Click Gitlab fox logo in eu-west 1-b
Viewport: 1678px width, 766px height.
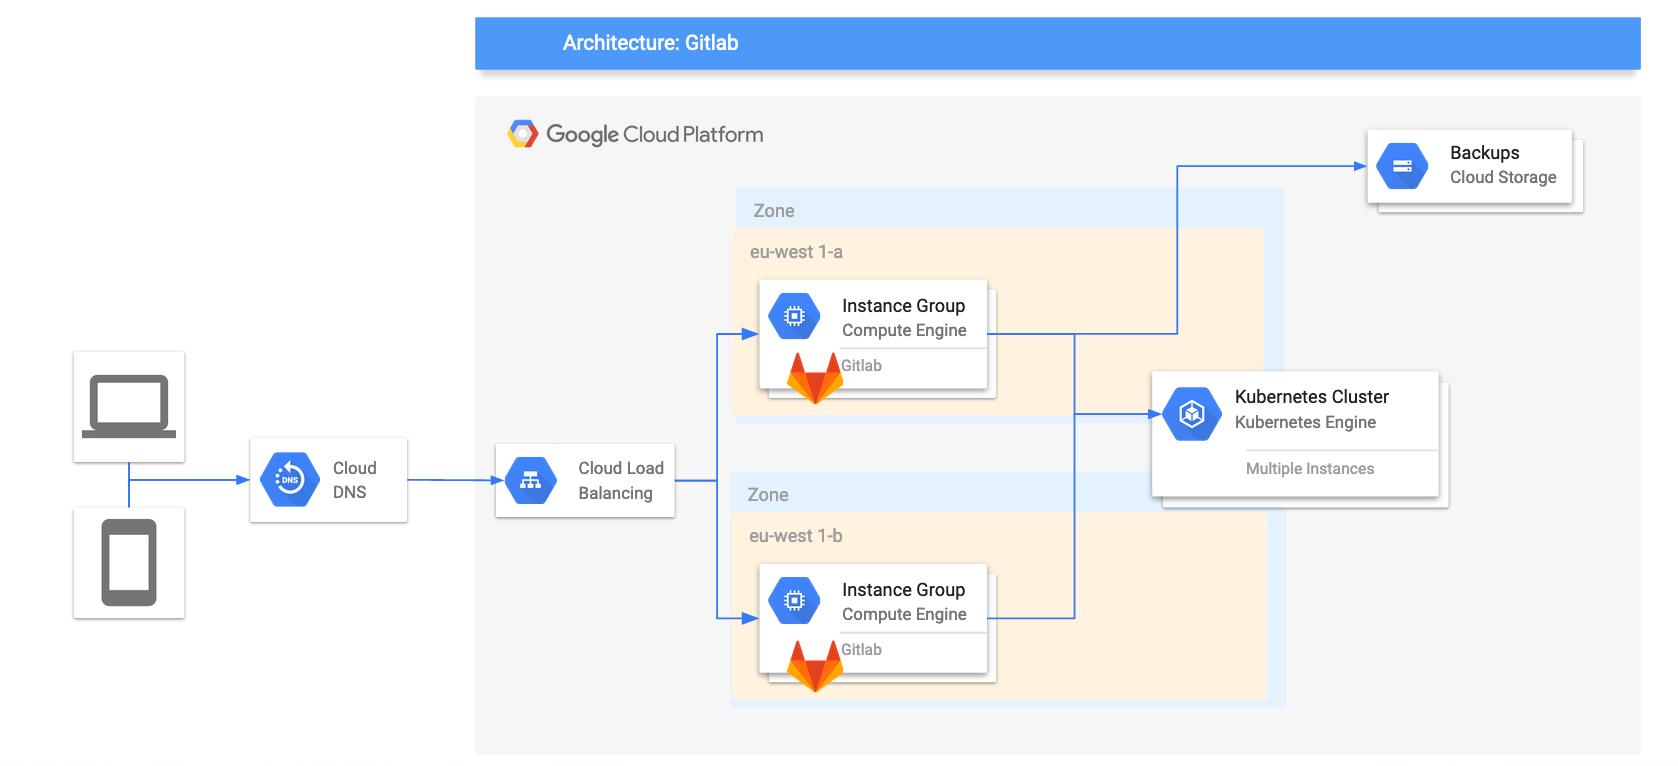pos(815,666)
